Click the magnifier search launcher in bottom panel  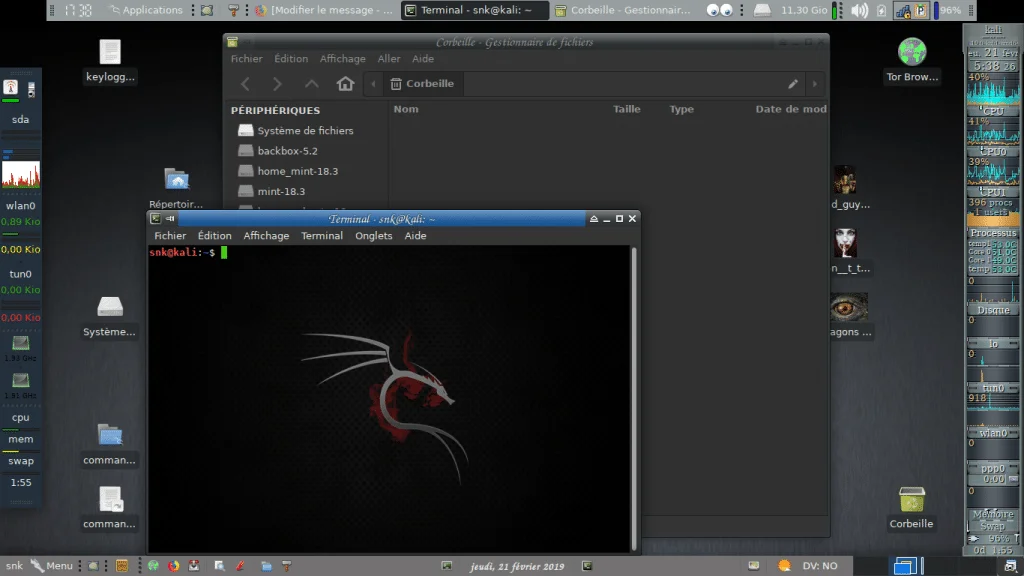(219, 566)
